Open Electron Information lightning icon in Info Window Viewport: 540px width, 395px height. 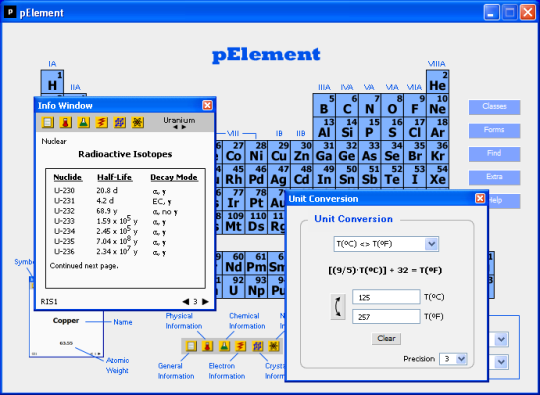pos(101,122)
